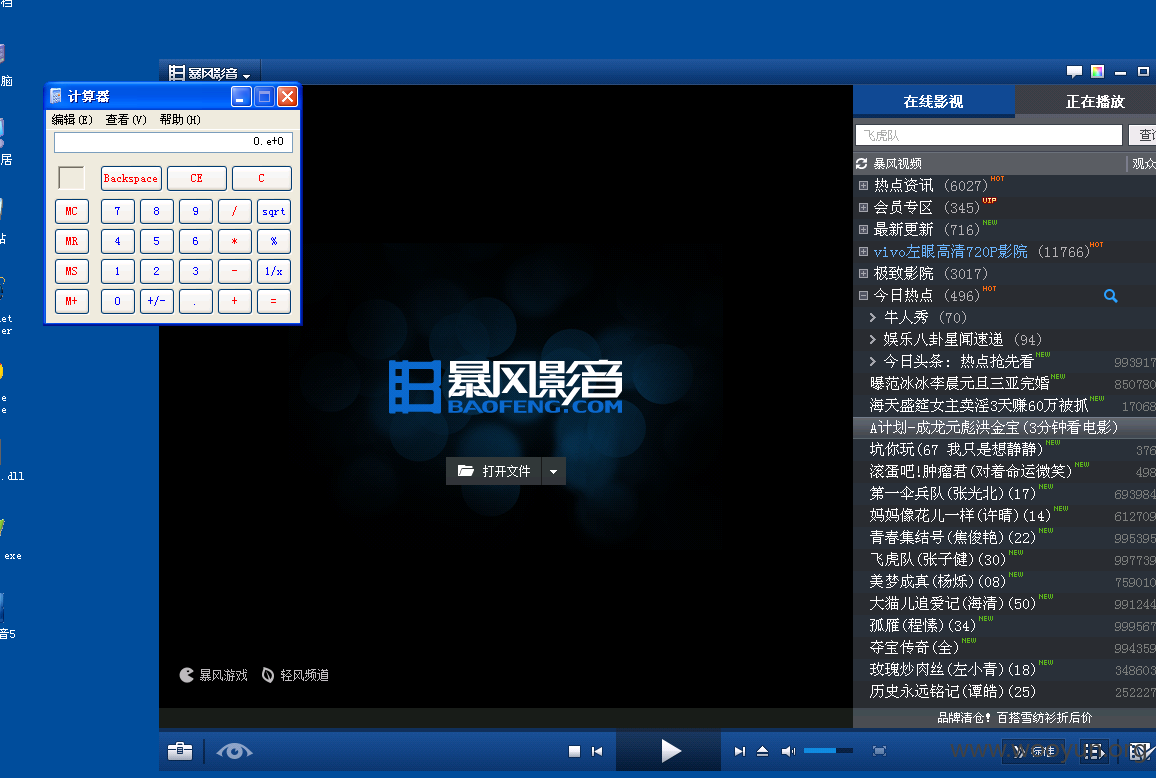Click Calculator sqrt button
This screenshot has height=778, width=1156.
click(x=274, y=212)
